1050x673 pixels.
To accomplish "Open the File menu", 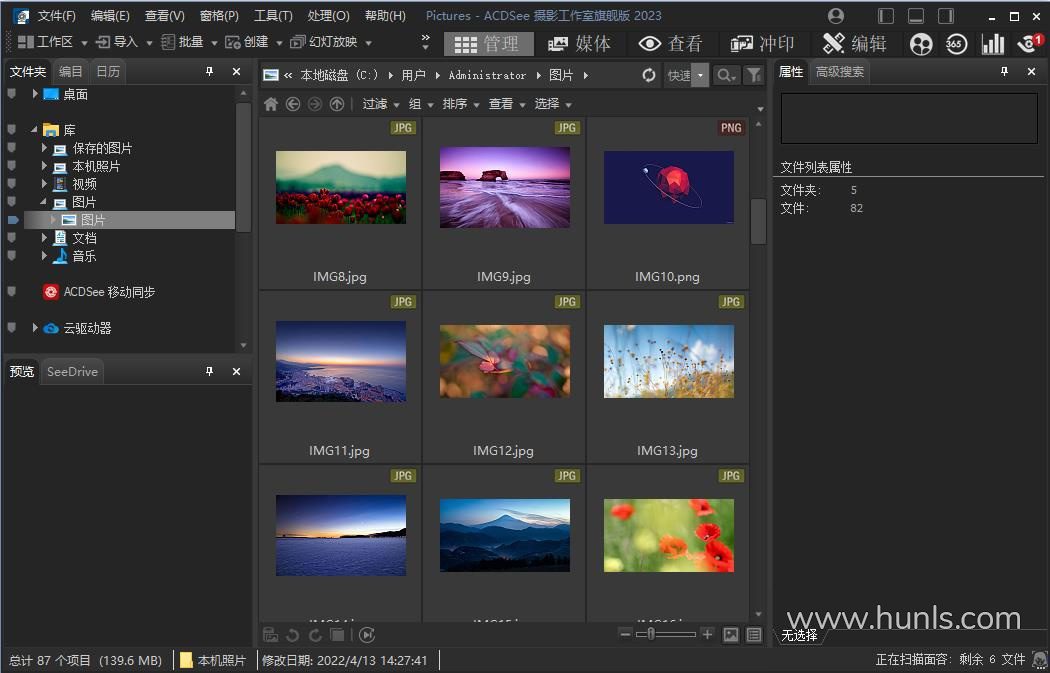I will [56, 16].
